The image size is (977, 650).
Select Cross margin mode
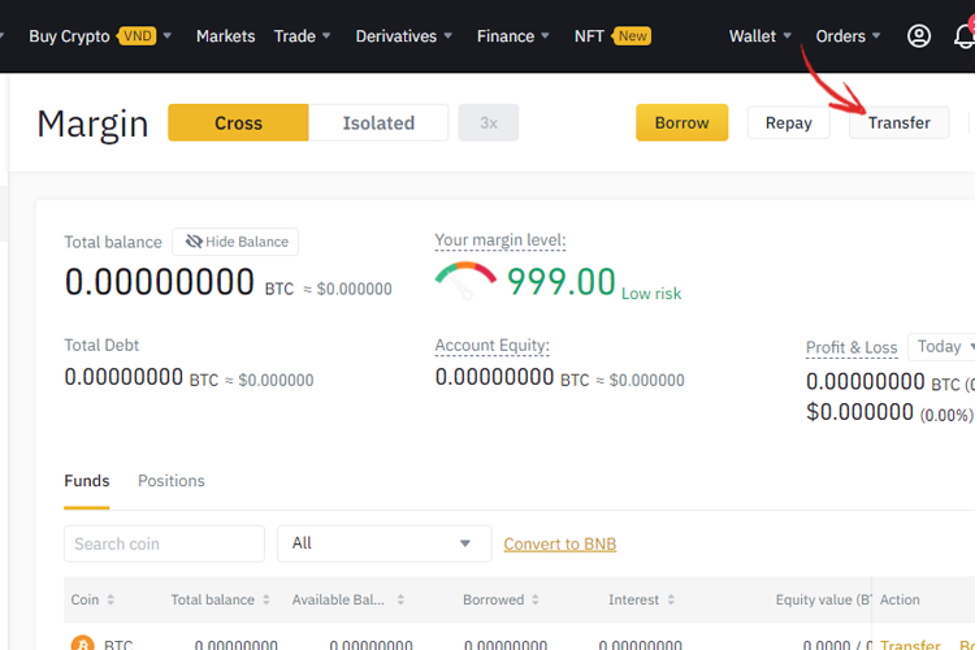pyautogui.click(x=238, y=123)
